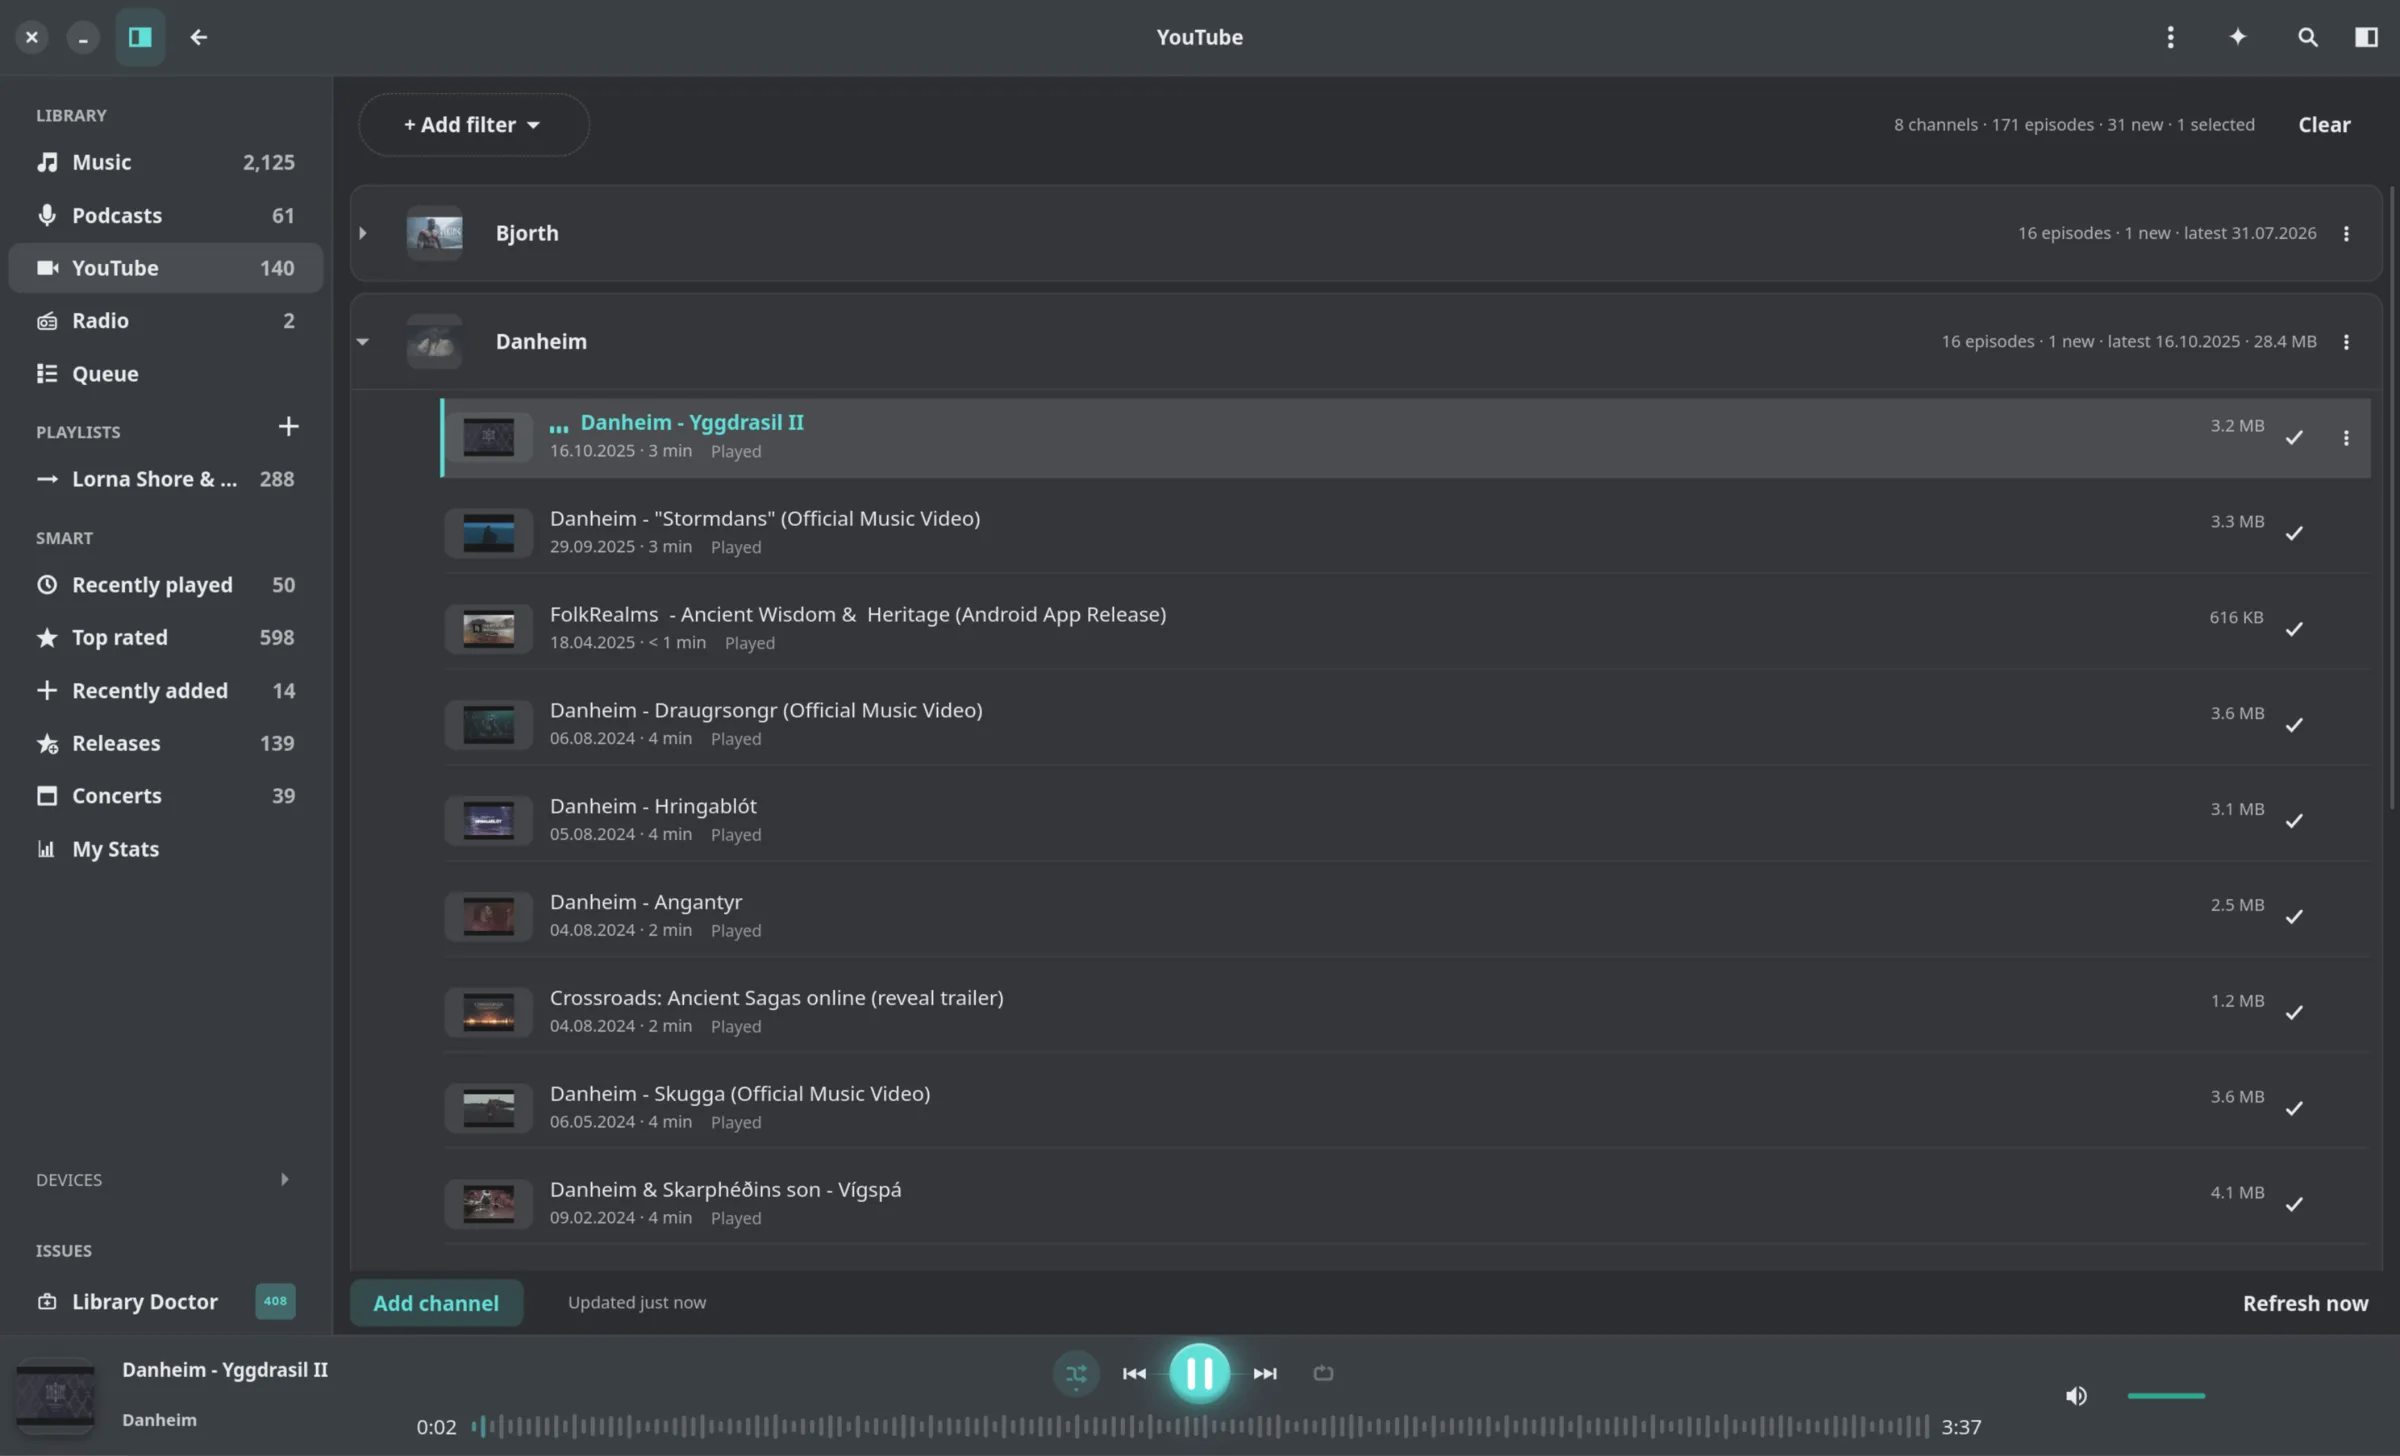Open Radio section
The width and height of the screenshot is (2400, 1456).
click(165, 321)
